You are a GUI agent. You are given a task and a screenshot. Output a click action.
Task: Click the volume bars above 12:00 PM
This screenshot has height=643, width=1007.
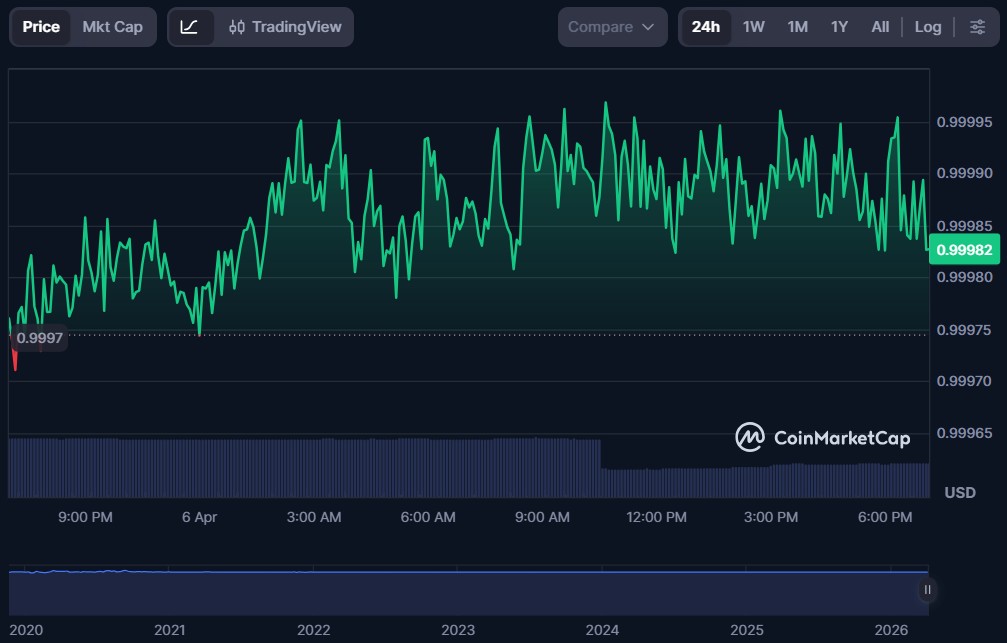(656, 482)
